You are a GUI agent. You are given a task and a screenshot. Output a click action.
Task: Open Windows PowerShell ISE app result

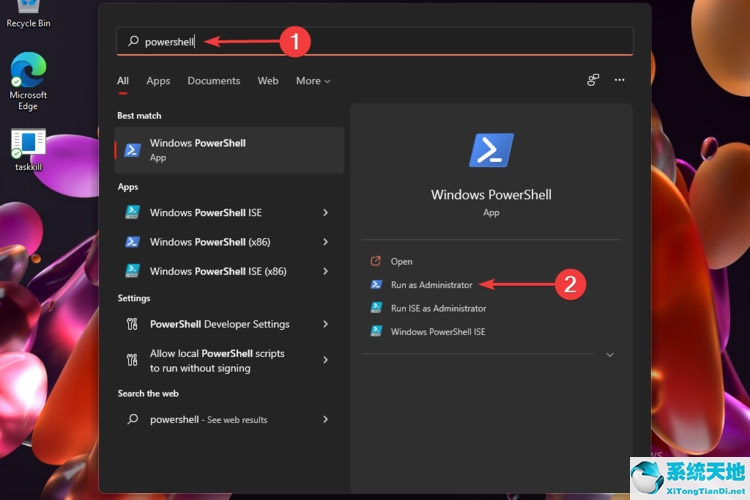[205, 212]
